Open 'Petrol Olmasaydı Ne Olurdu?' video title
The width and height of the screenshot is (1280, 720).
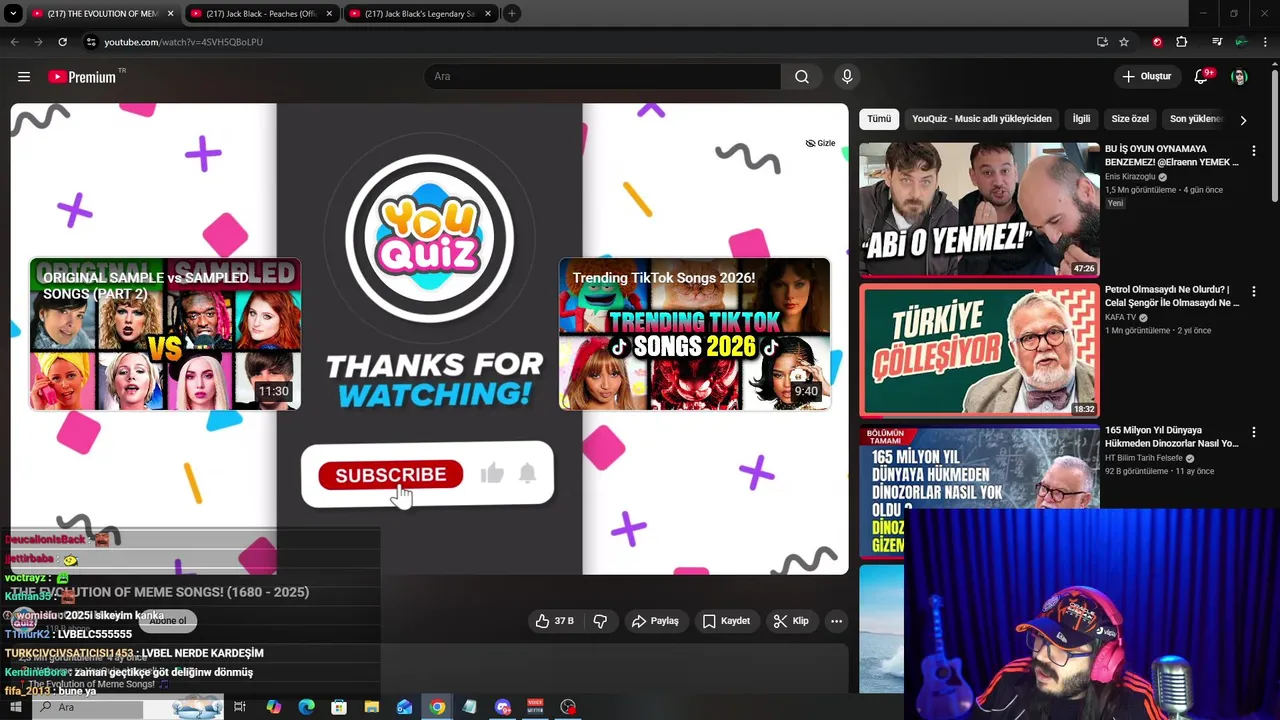coord(1172,296)
